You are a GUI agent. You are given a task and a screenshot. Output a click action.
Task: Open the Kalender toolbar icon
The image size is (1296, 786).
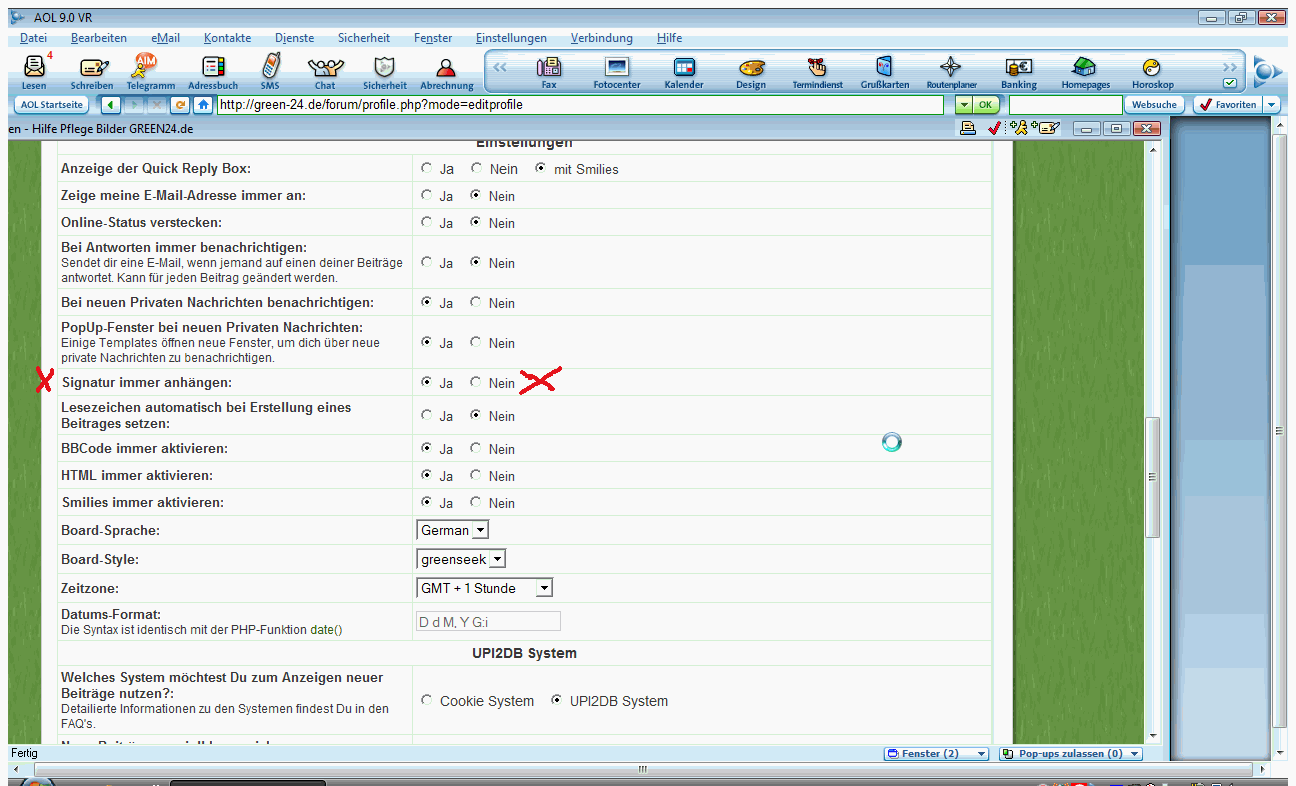[x=684, y=70]
